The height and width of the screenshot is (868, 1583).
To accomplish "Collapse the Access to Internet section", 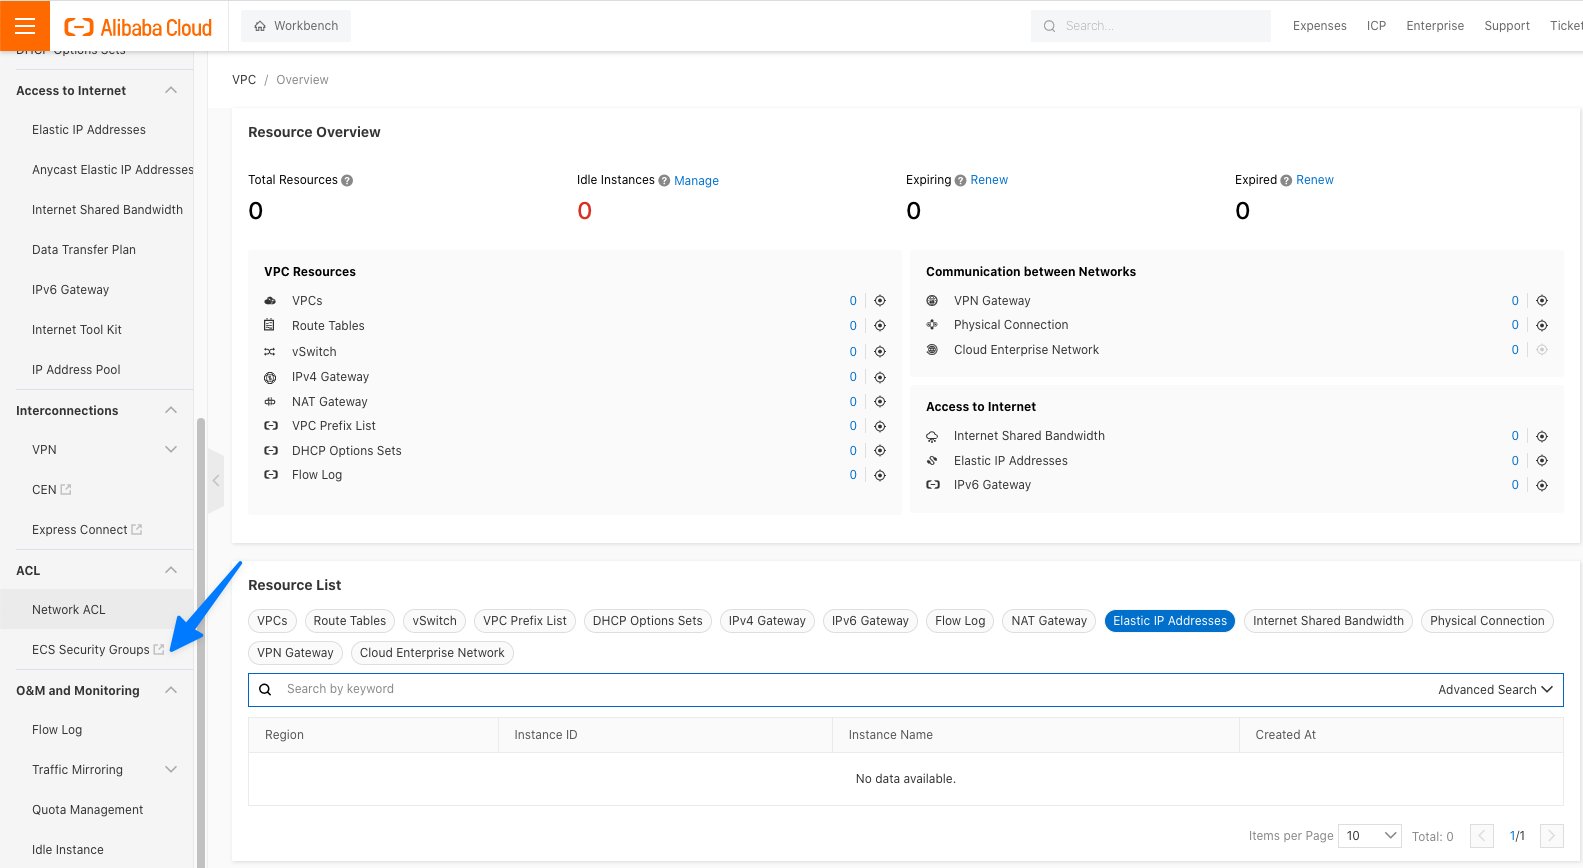I will tap(171, 91).
